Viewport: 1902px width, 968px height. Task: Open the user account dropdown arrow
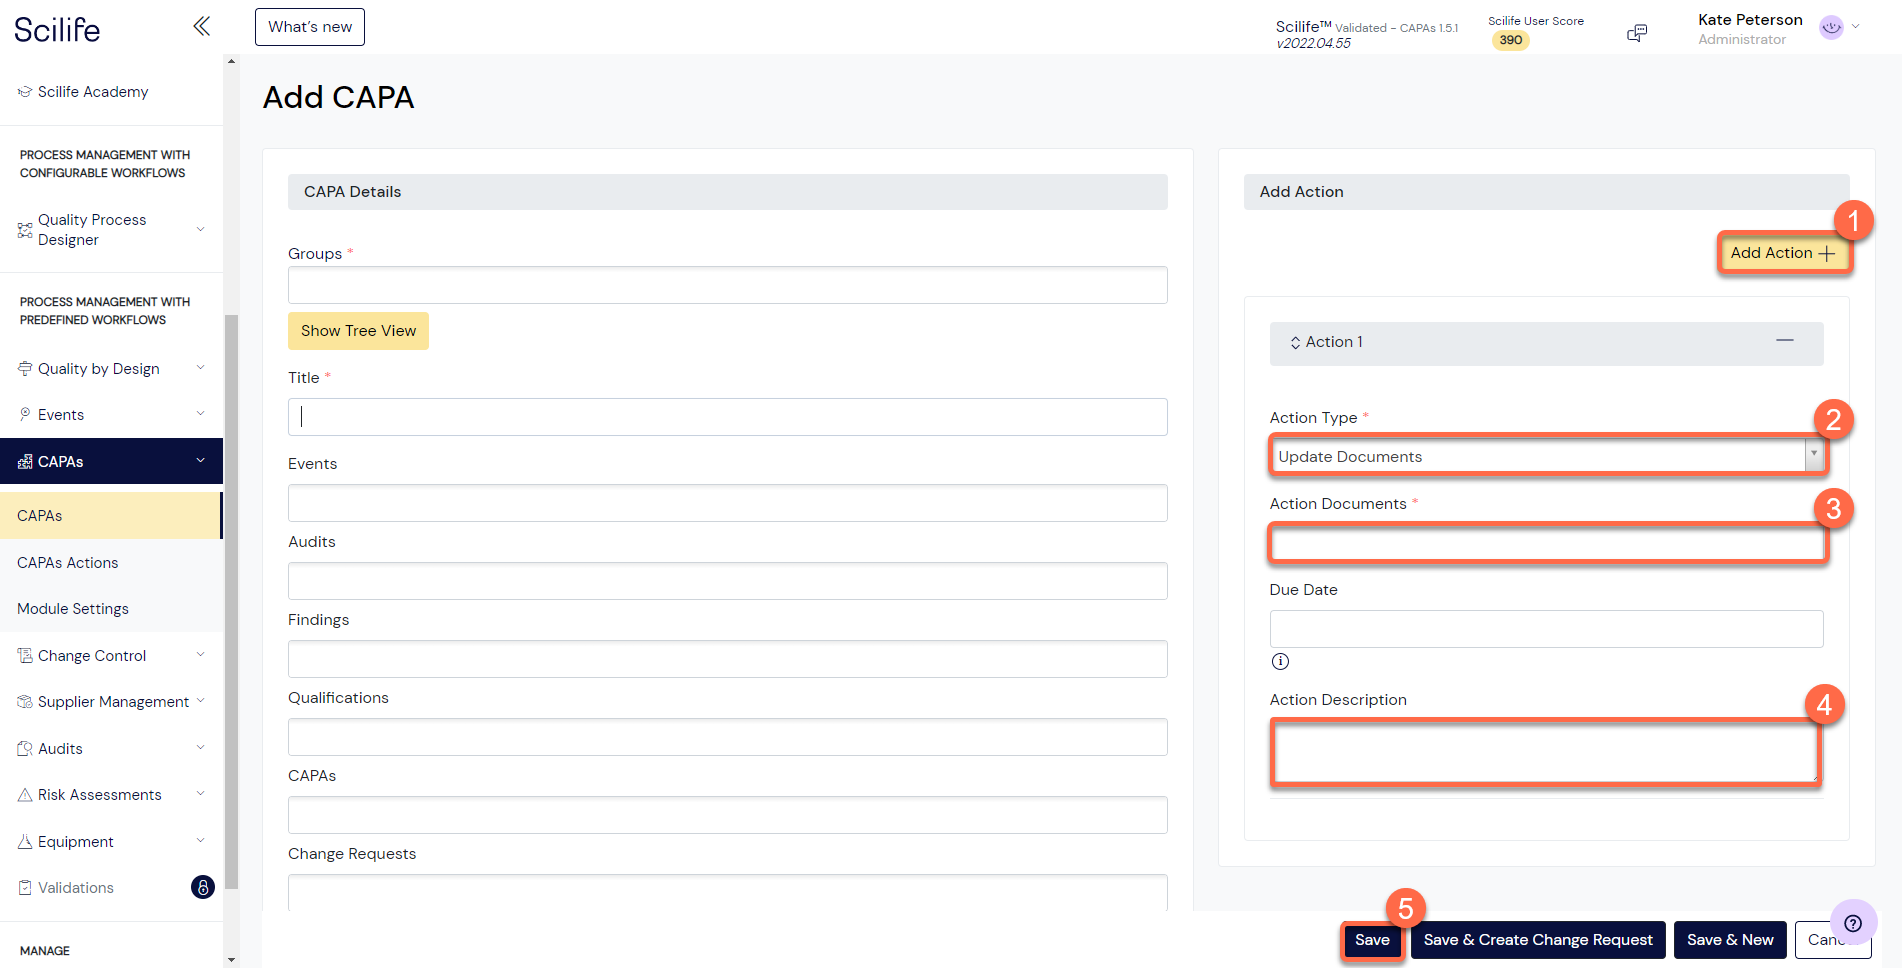point(1856,27)
